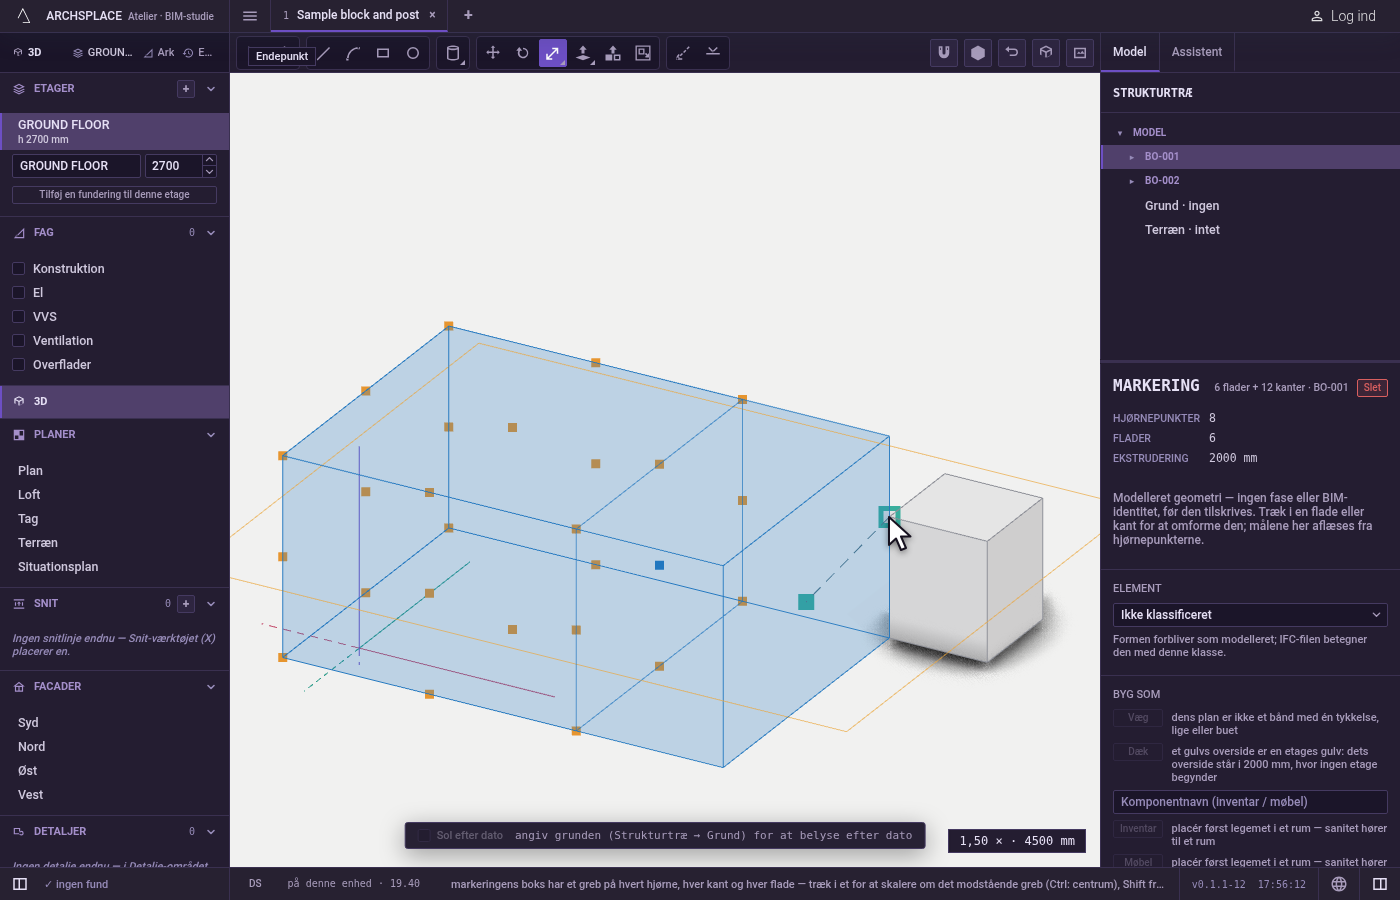Click the 'Tilføj en fundering til denne etage' button
1400x900 pixels.
pos(114,195)
